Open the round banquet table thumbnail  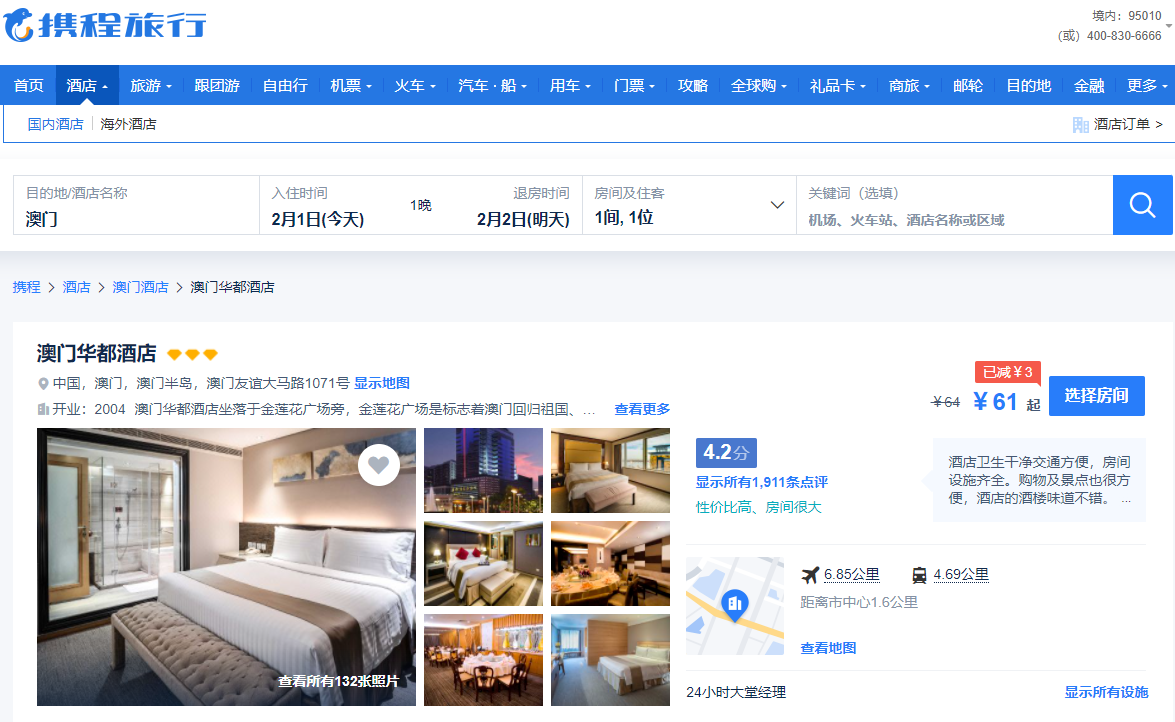pyautogui.click(x=610, y=563)
